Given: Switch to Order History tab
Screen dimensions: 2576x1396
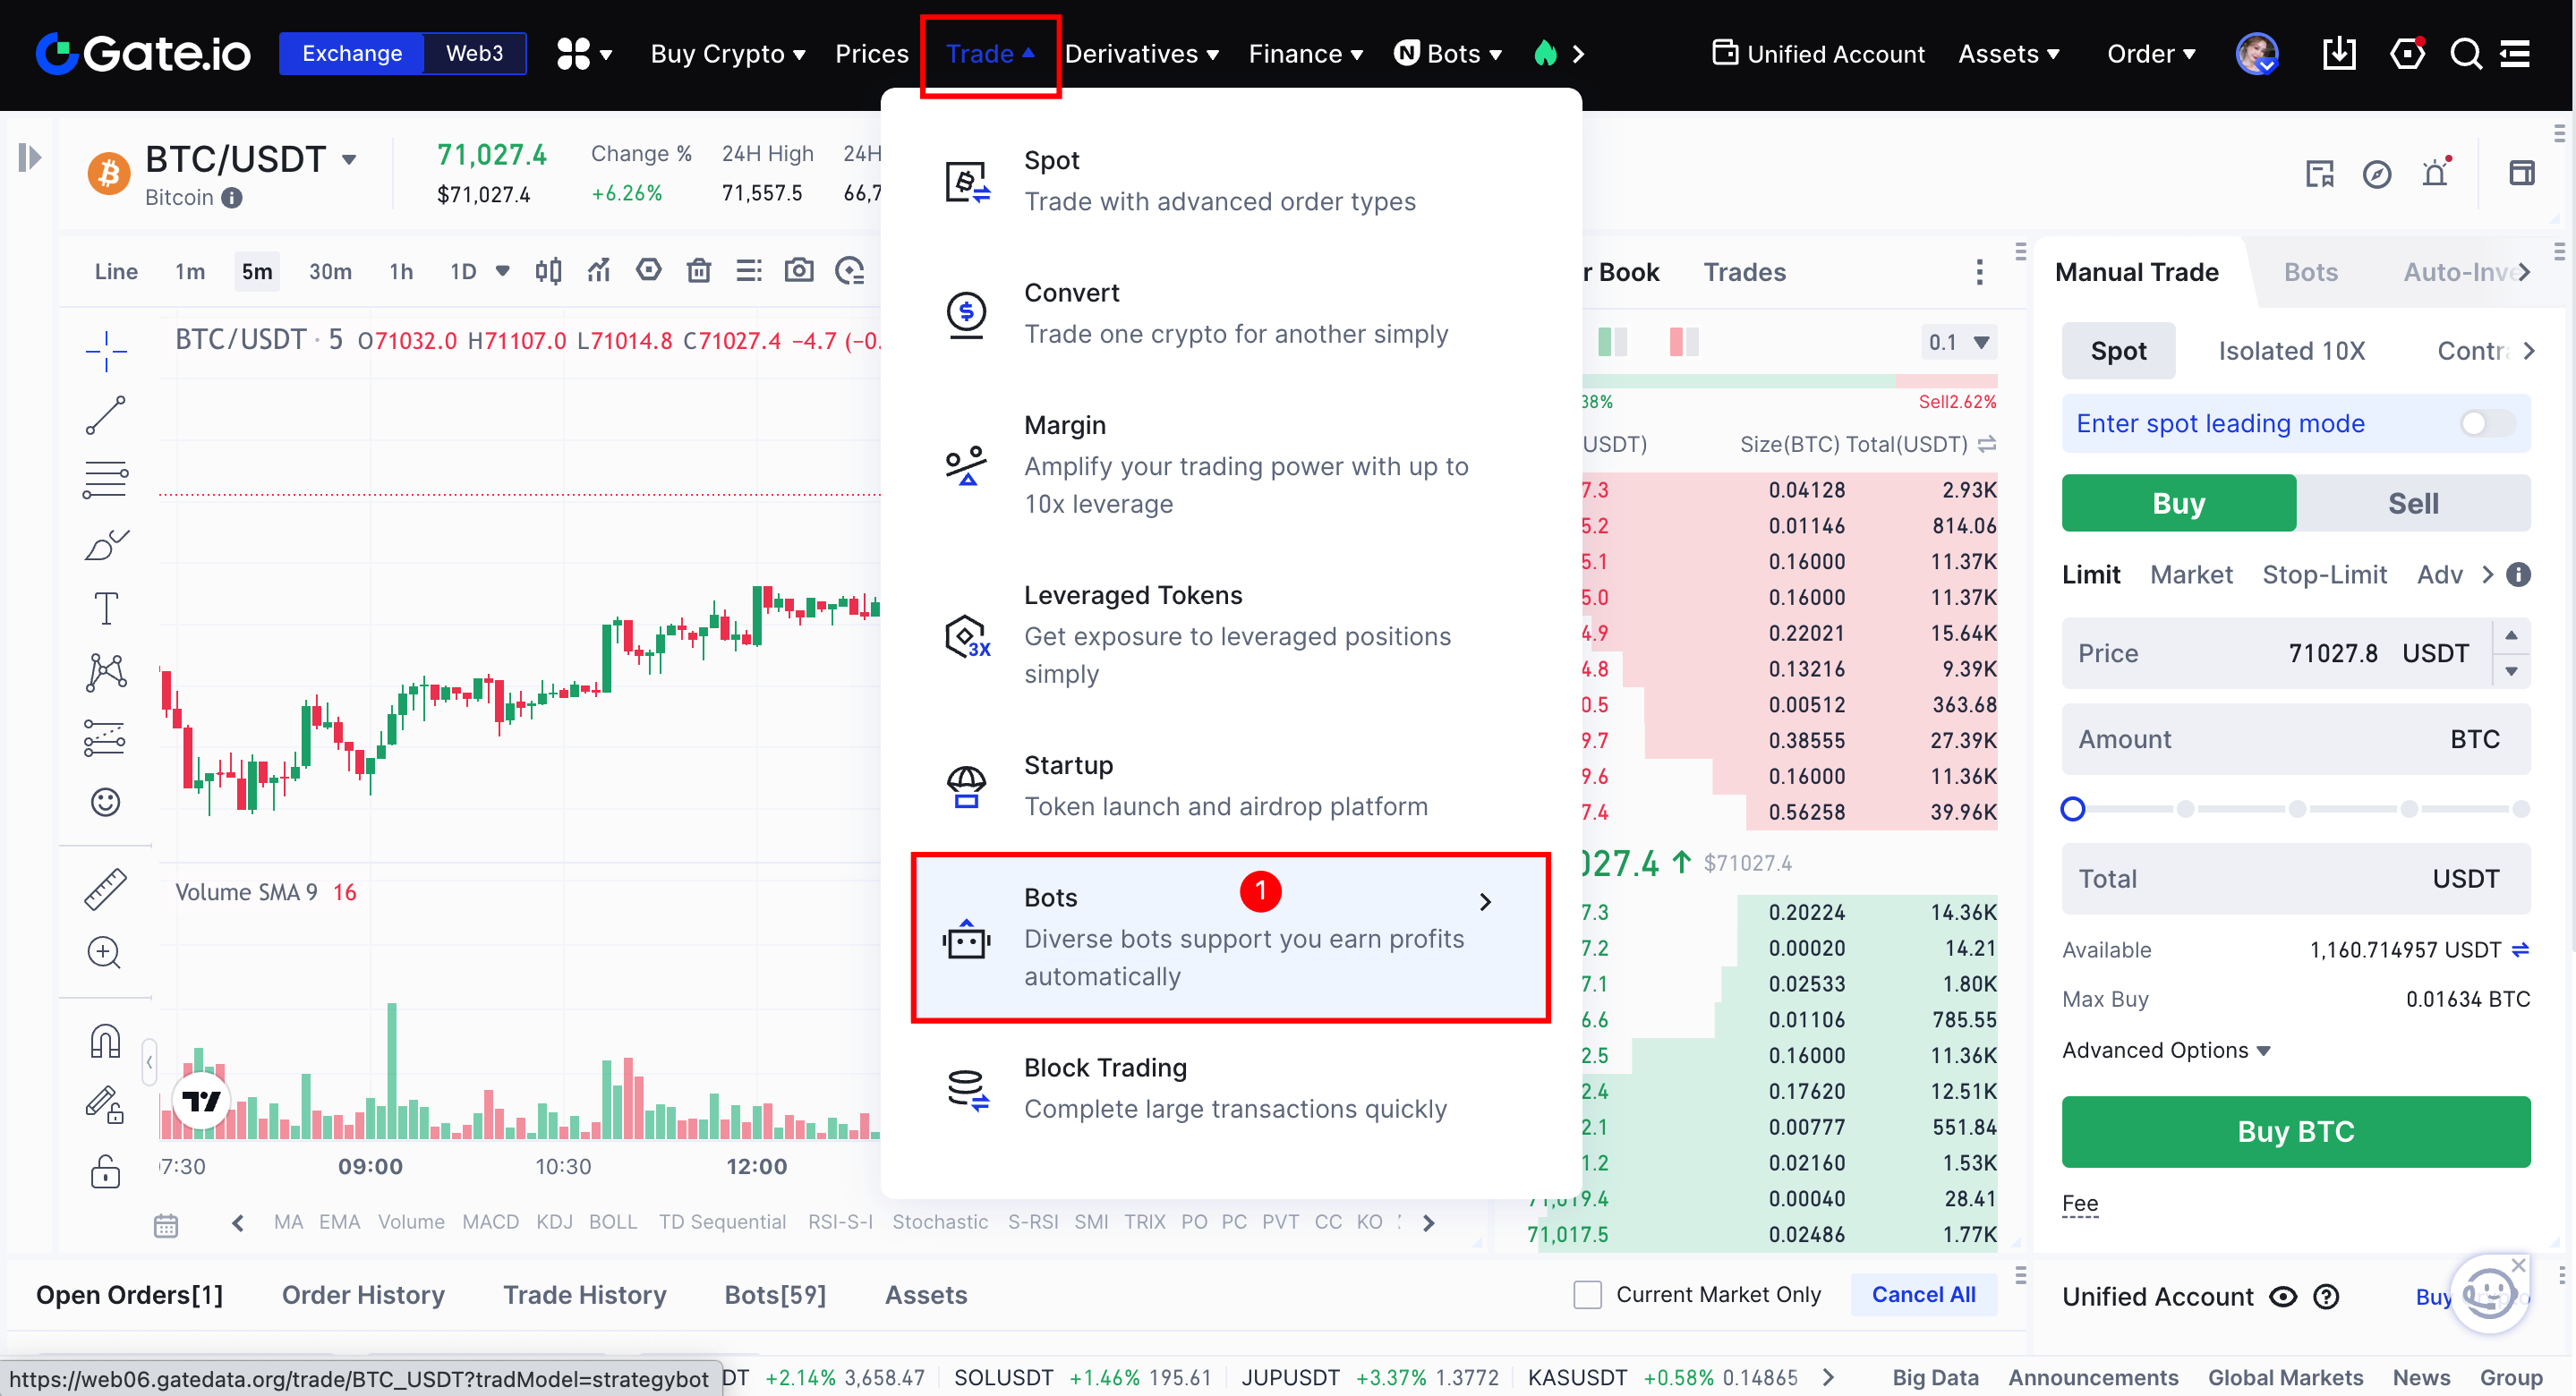Looking at the screenshot, I should click(363, 1295).
